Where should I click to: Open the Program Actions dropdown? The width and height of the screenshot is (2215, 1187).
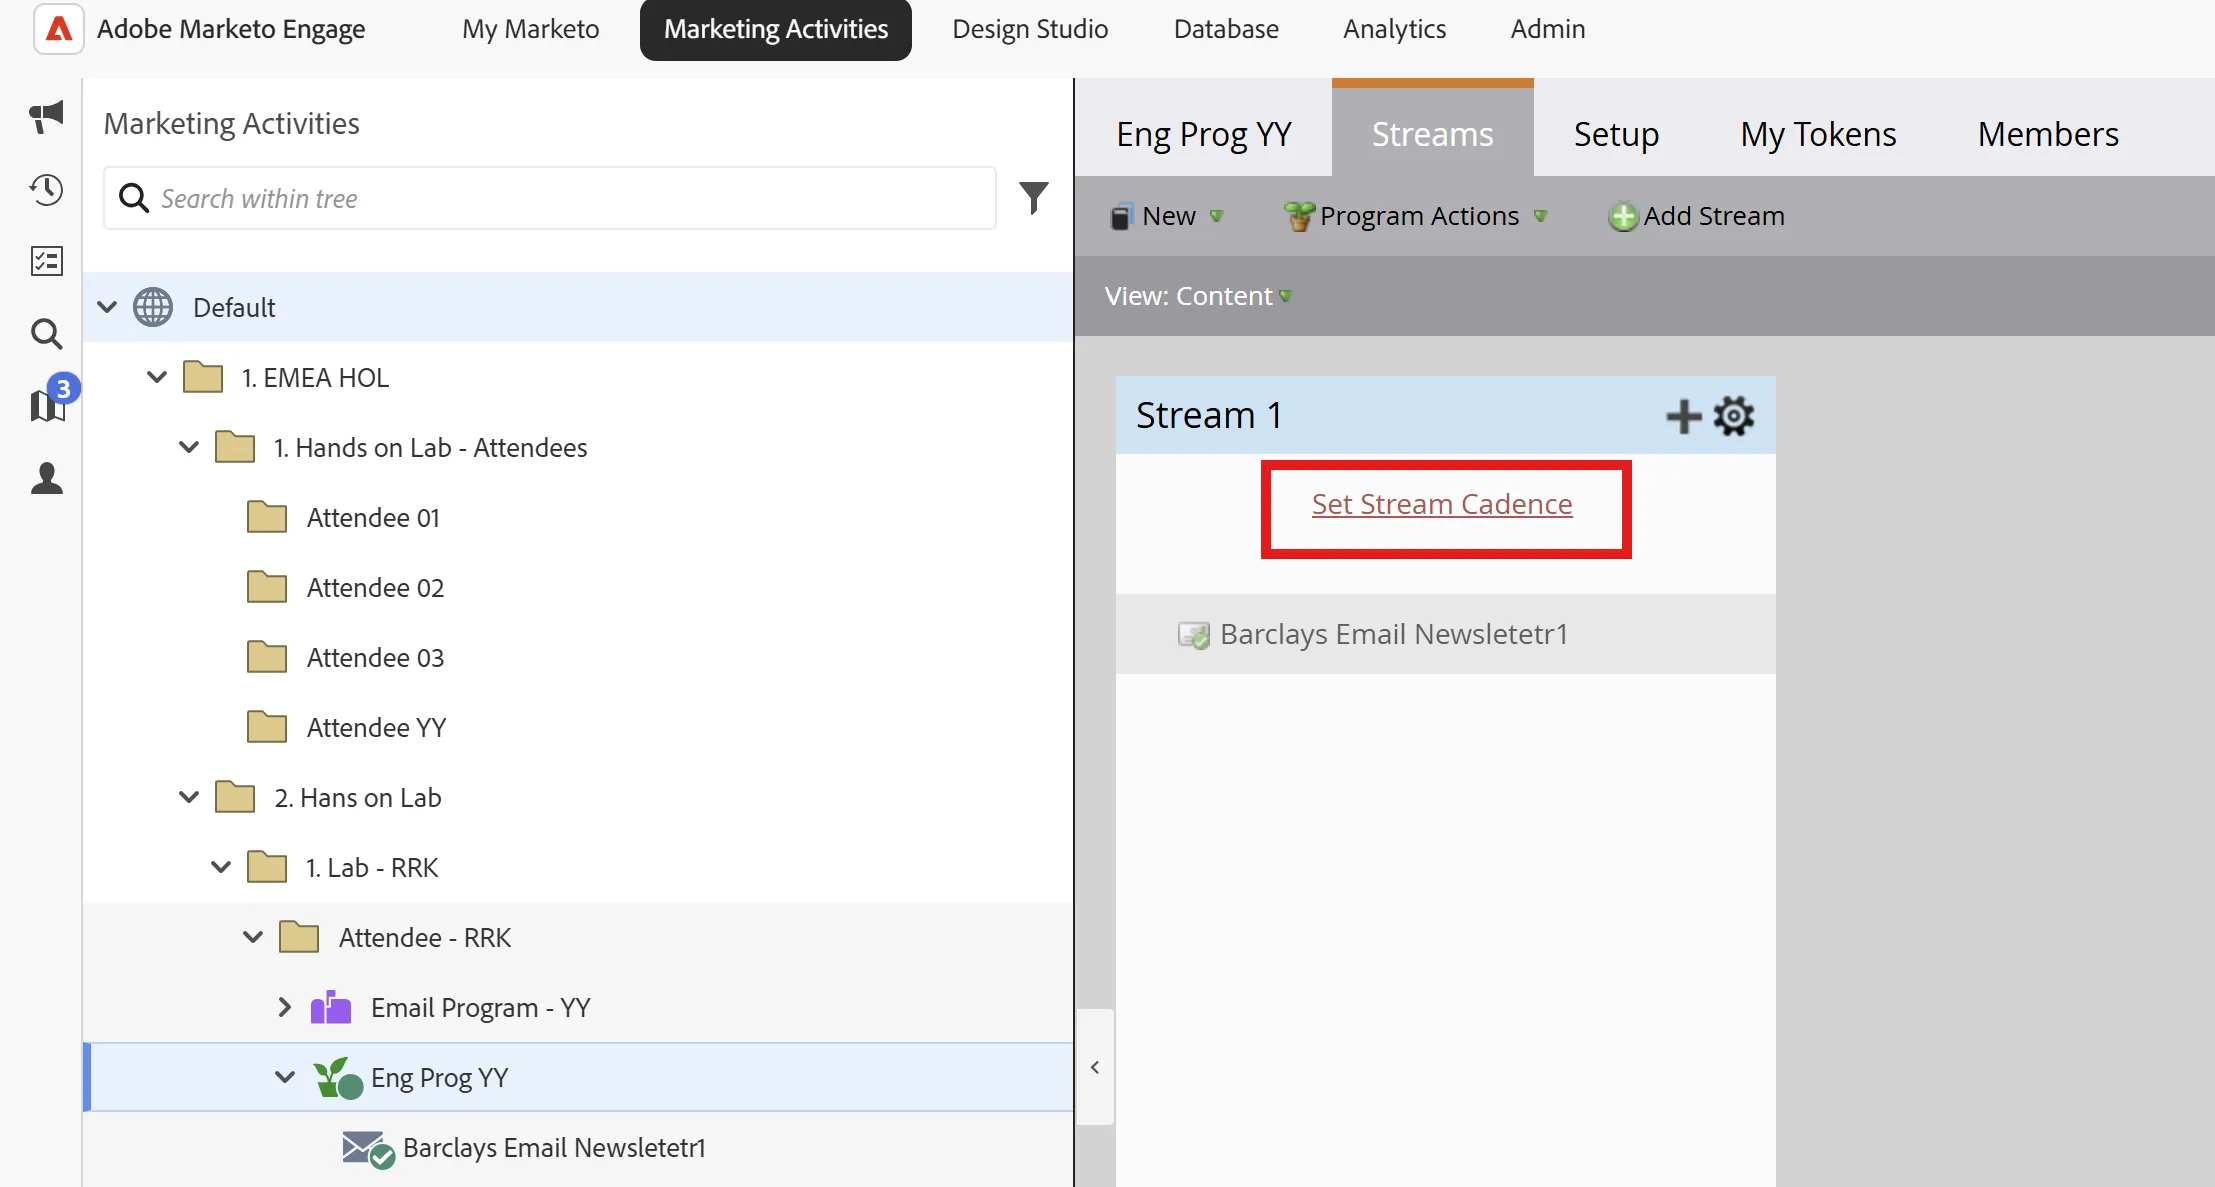(x=1417, y=216)
